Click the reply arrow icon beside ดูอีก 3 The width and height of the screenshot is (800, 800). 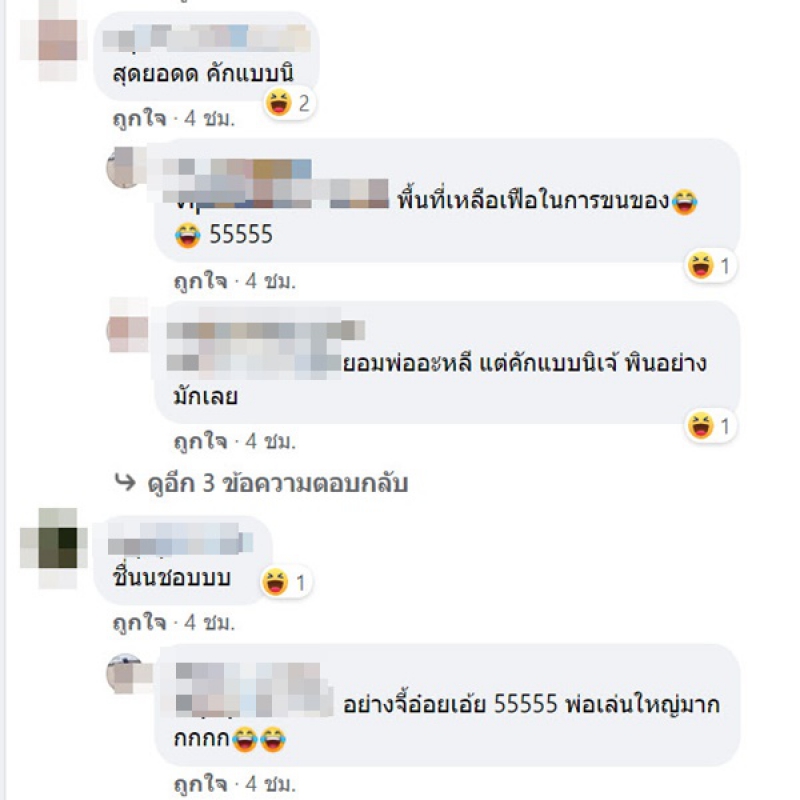click(126, 482)
